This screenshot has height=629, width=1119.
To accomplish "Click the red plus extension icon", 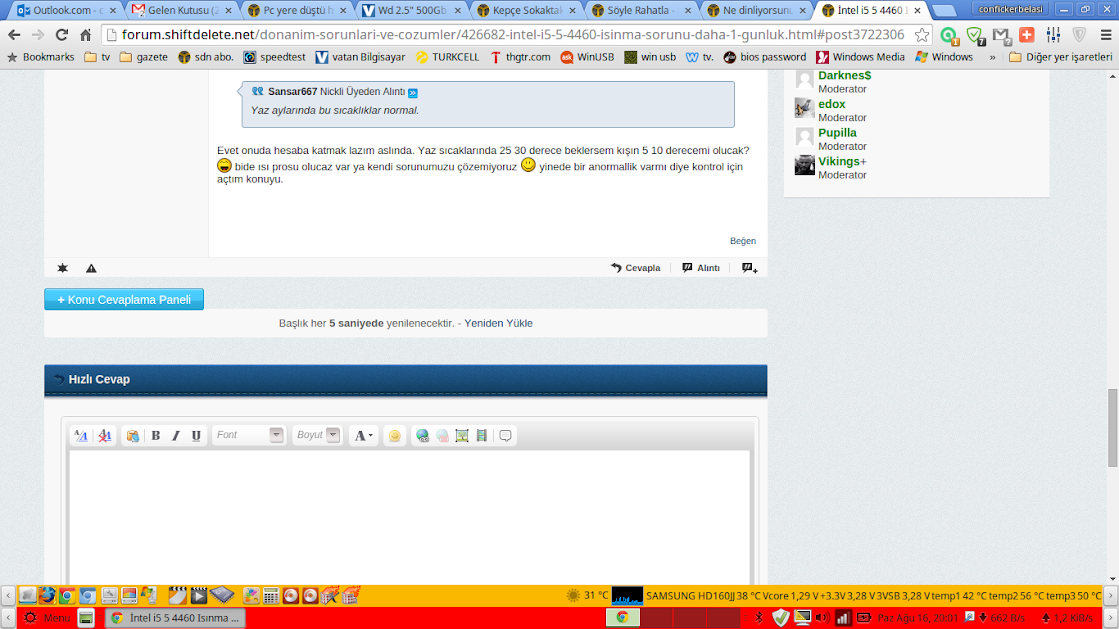I will click(x=1027, y=35).
